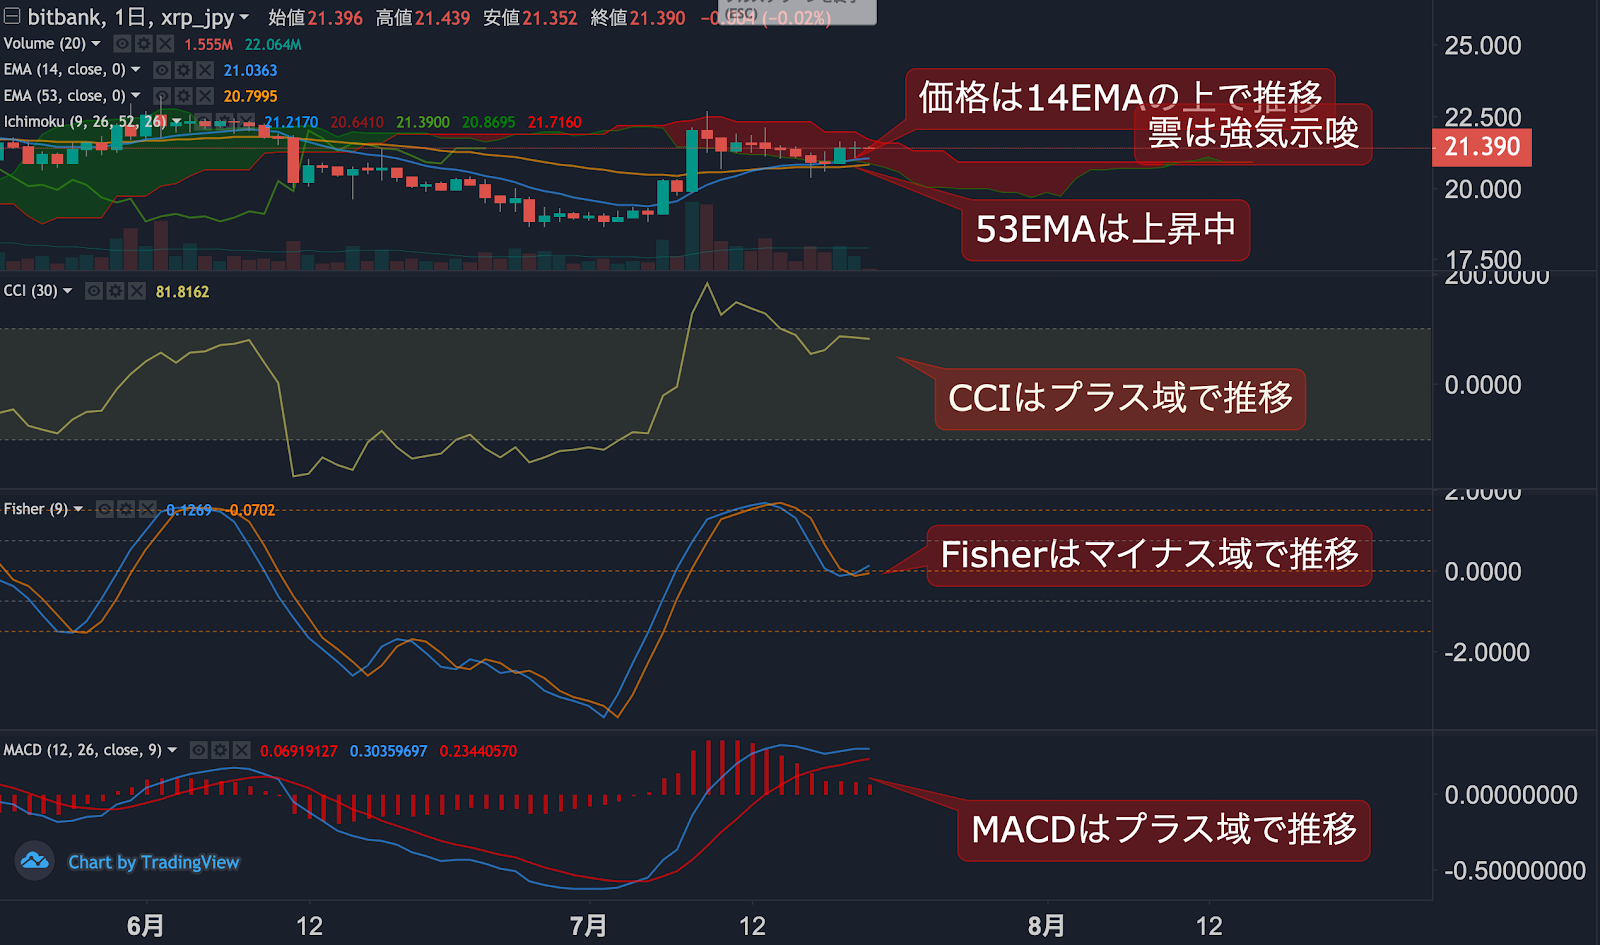Remove the Volume (20) indicator with X
Image resolution: width=1600 pixels, height=945 pixels.
165,44
